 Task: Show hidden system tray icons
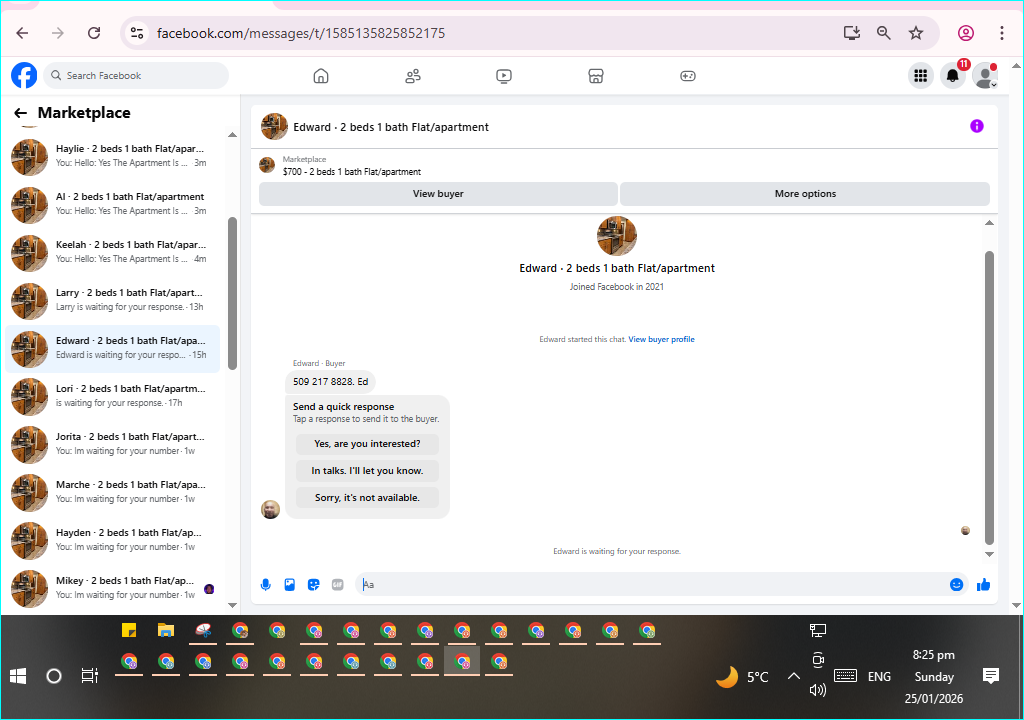pos(793,676)
